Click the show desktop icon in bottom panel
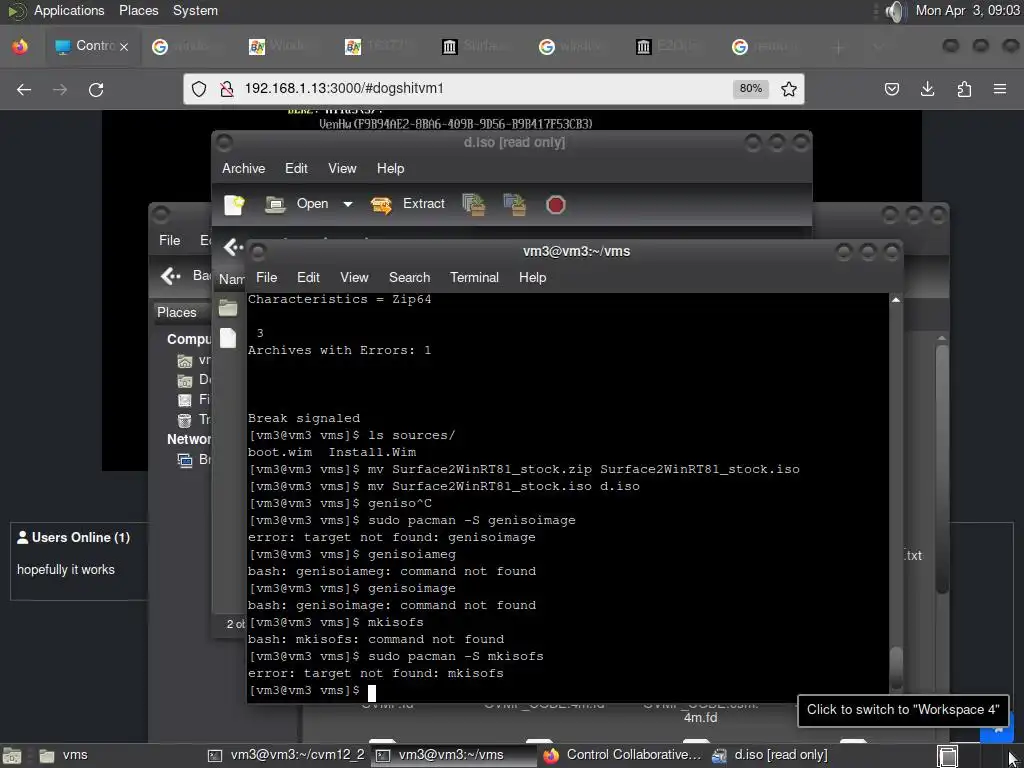This screenshot has height=768, width=1024. 12,756
